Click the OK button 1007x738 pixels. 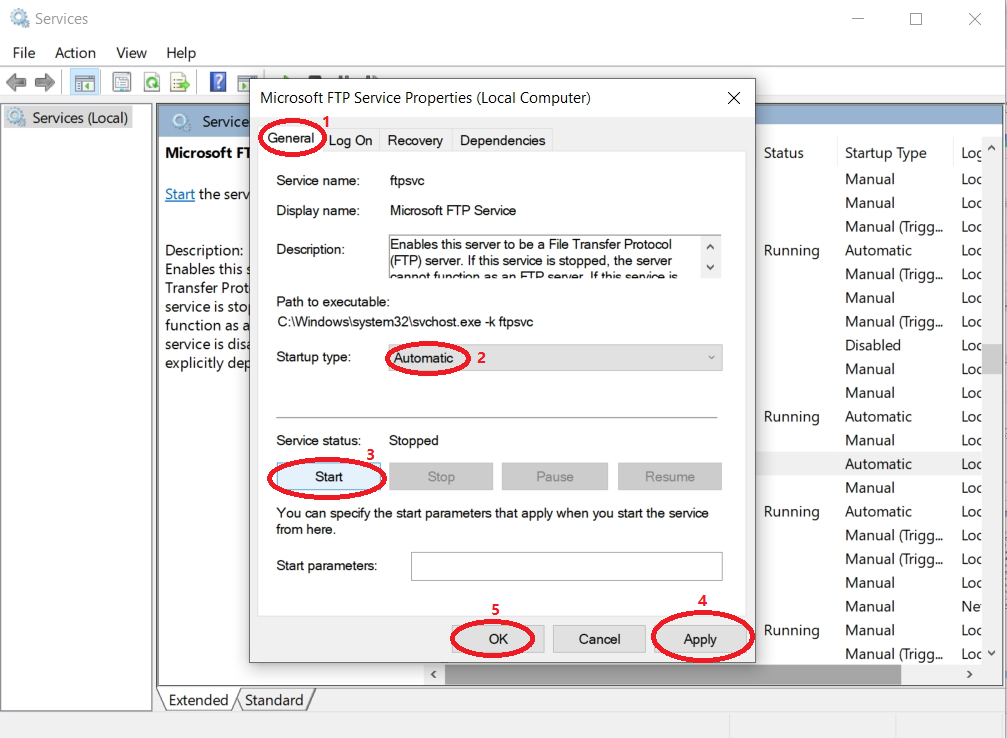(498, 639)
